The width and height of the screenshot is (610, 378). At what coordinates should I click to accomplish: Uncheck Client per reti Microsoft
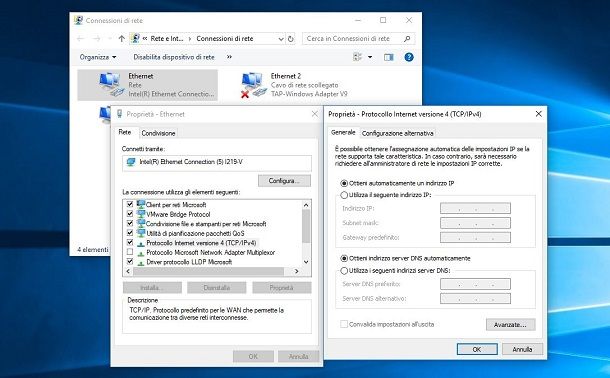(x=130, y=204)
